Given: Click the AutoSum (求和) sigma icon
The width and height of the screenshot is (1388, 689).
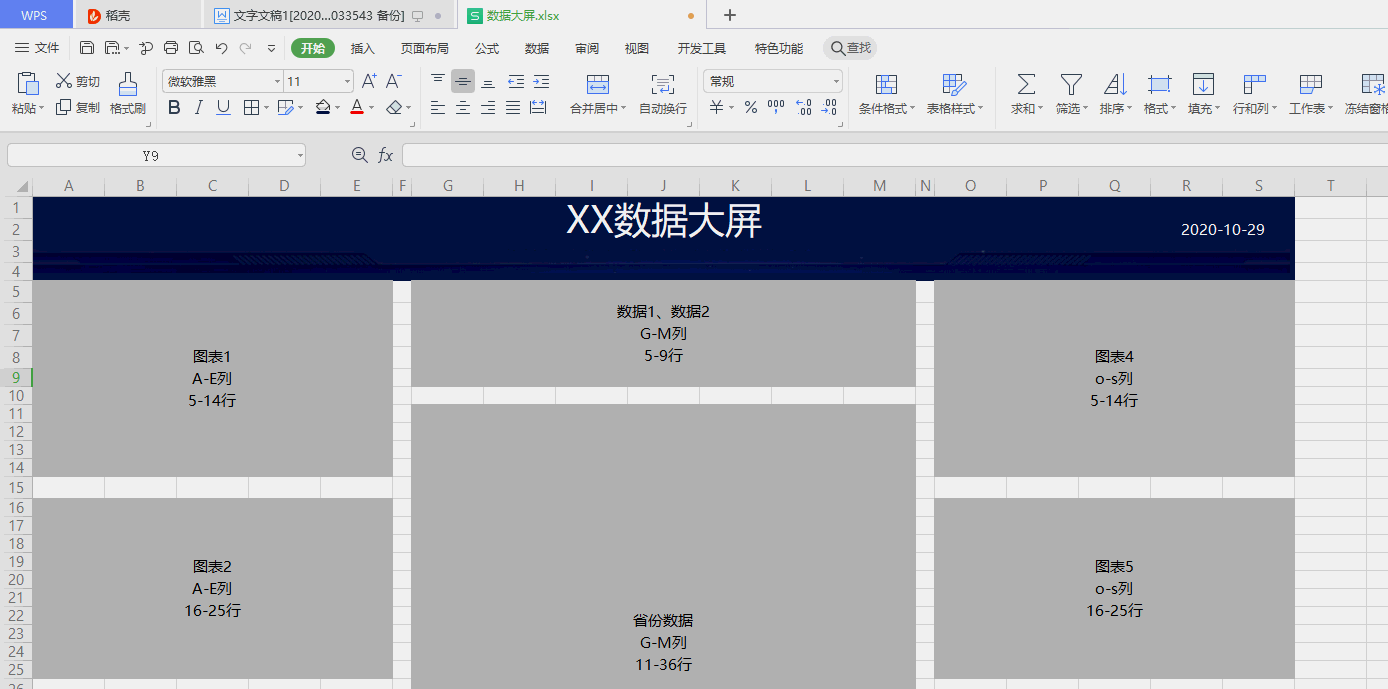Looking at the screenshot, I should [1026, 84].
